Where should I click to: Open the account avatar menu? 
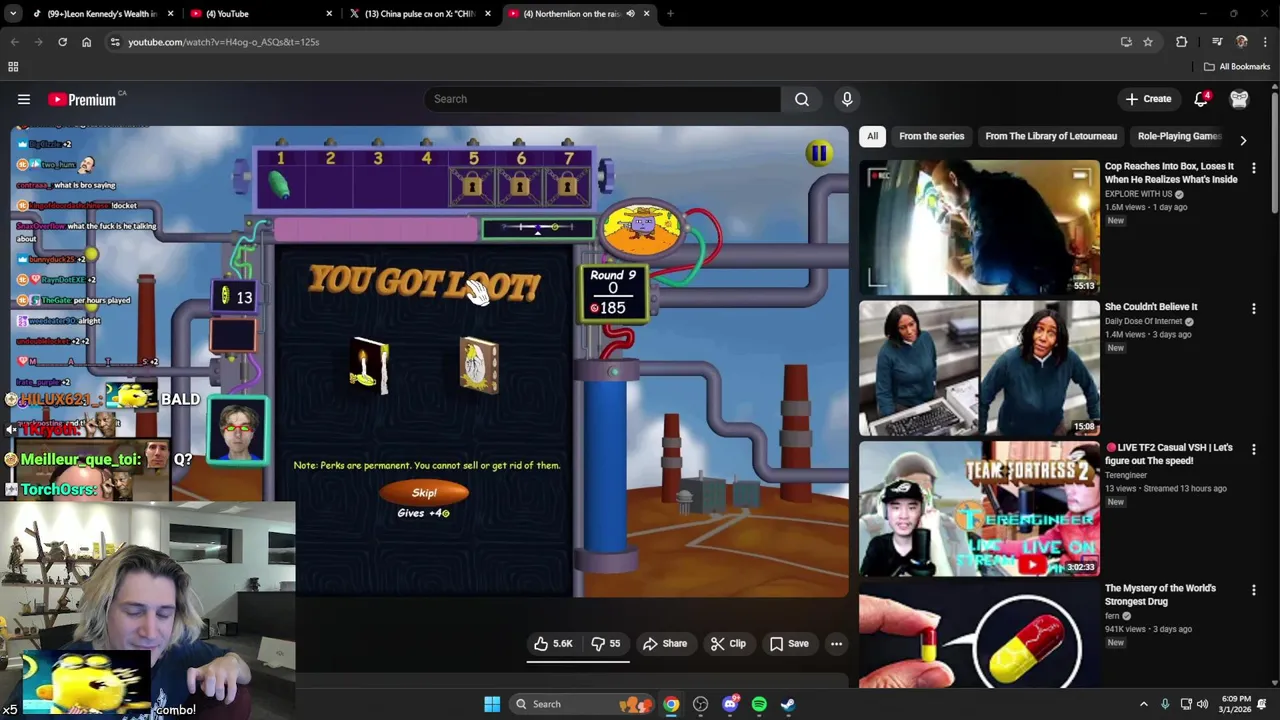(1239, 99)
